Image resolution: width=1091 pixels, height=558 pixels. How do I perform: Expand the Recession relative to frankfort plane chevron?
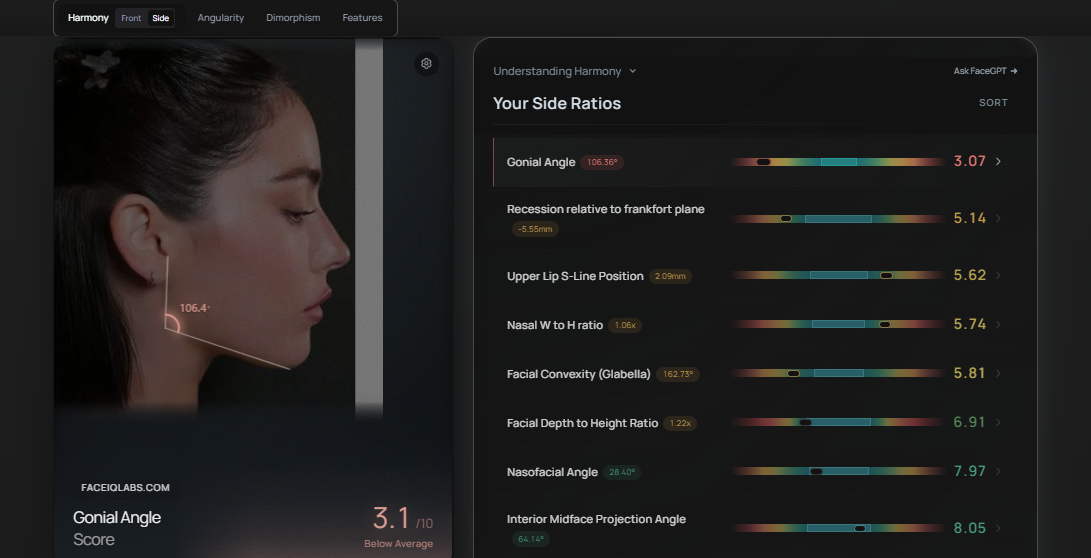point(998,218)
